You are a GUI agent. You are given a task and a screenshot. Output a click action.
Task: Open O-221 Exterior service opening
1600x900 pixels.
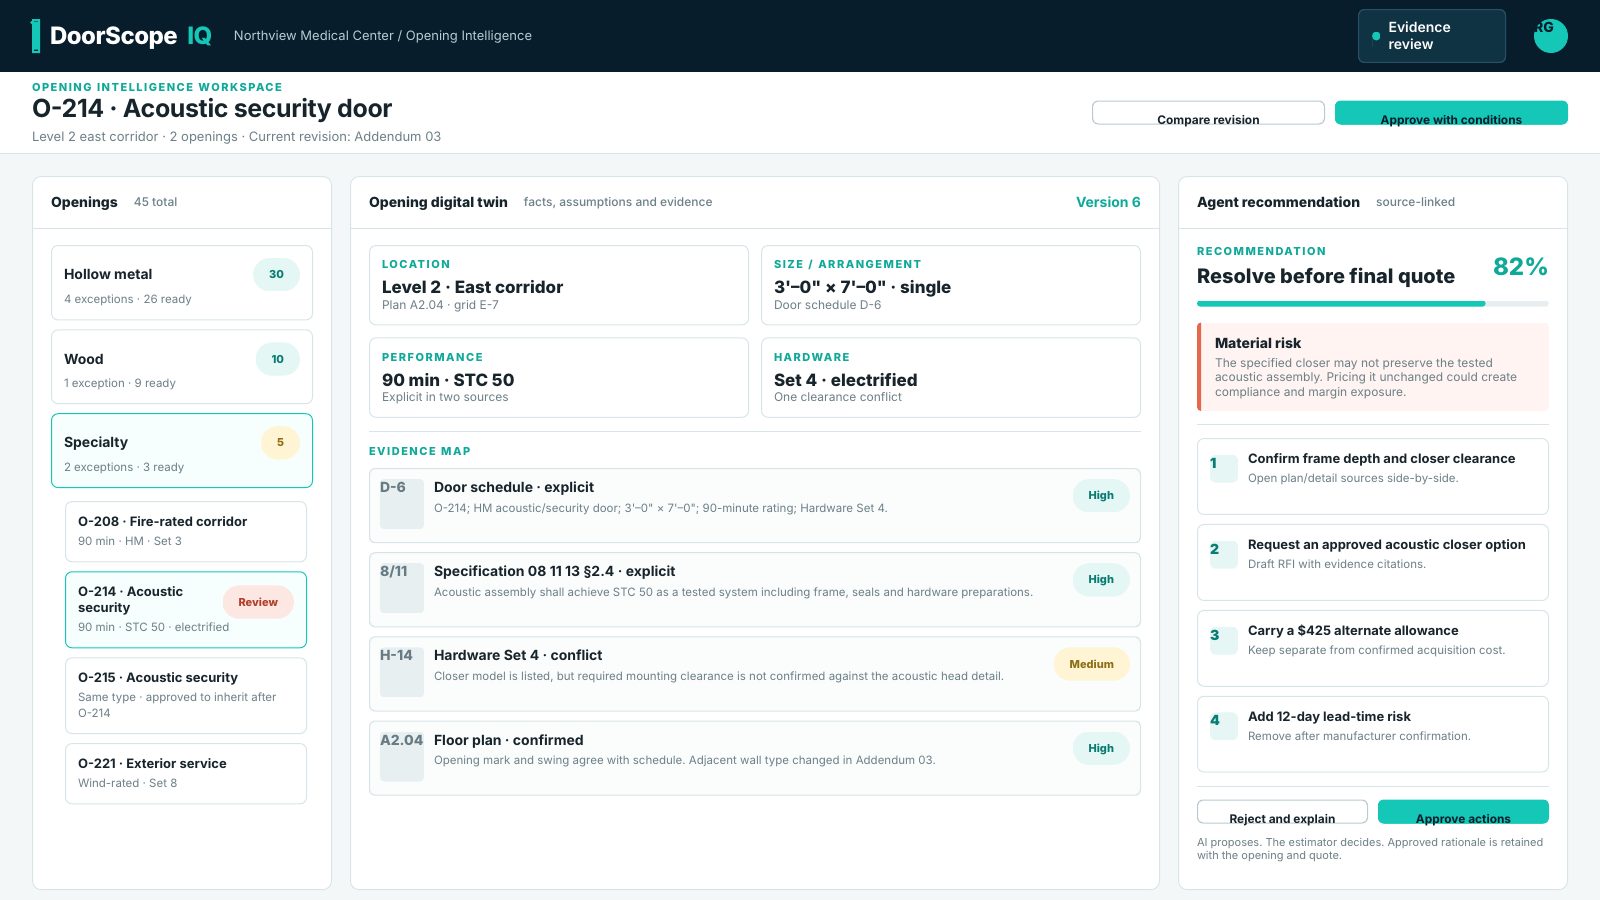click(186, 773)
